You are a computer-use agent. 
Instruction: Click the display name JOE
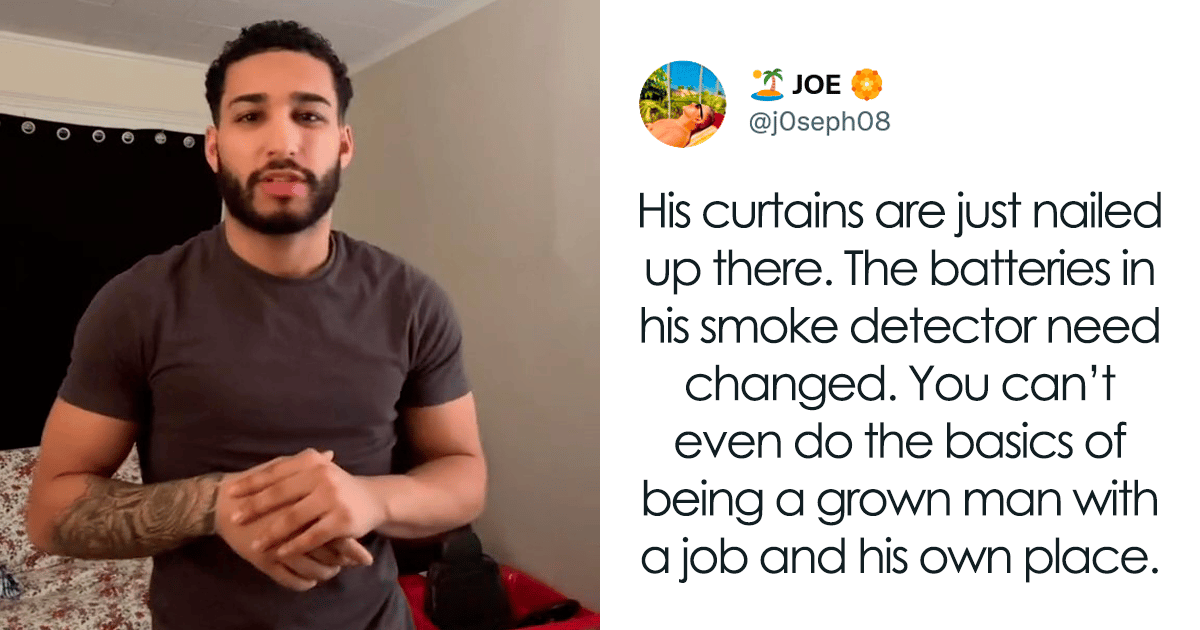click(816, 86)
